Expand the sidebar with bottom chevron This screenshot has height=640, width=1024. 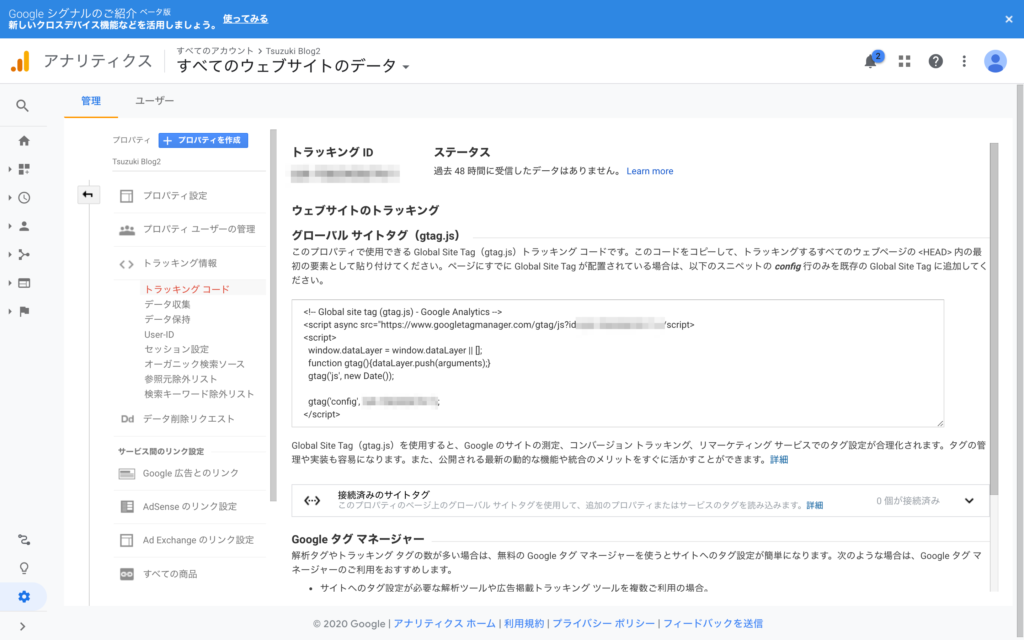click(23, 626)
